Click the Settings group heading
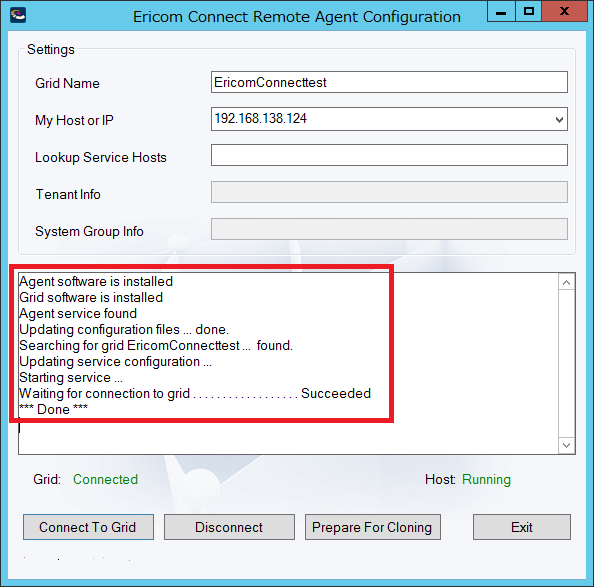Viewport: 594px width, 587px height. (51, 50)
